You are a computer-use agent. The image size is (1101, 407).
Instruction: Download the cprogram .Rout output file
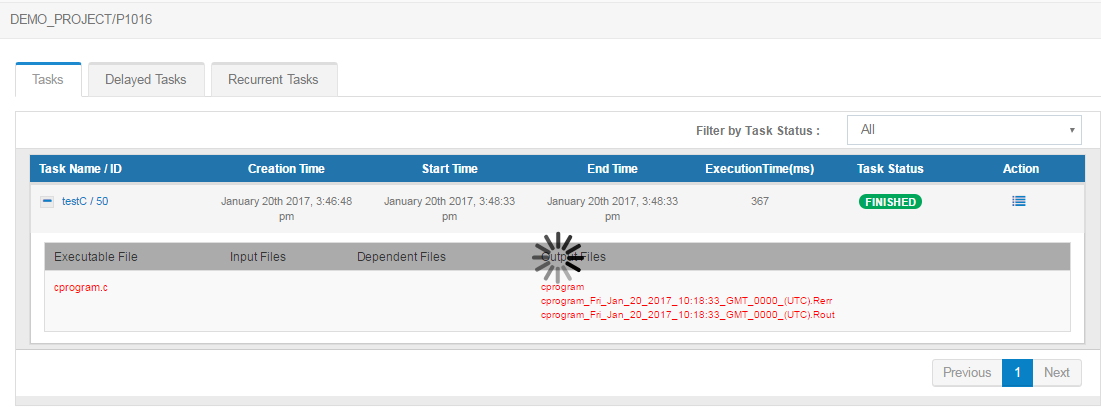[x=687, y=315]
